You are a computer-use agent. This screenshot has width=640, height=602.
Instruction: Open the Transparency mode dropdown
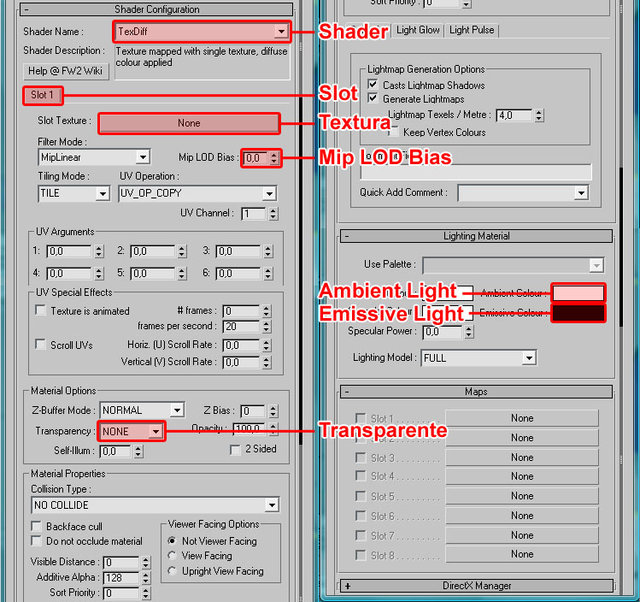click(155, 431)
